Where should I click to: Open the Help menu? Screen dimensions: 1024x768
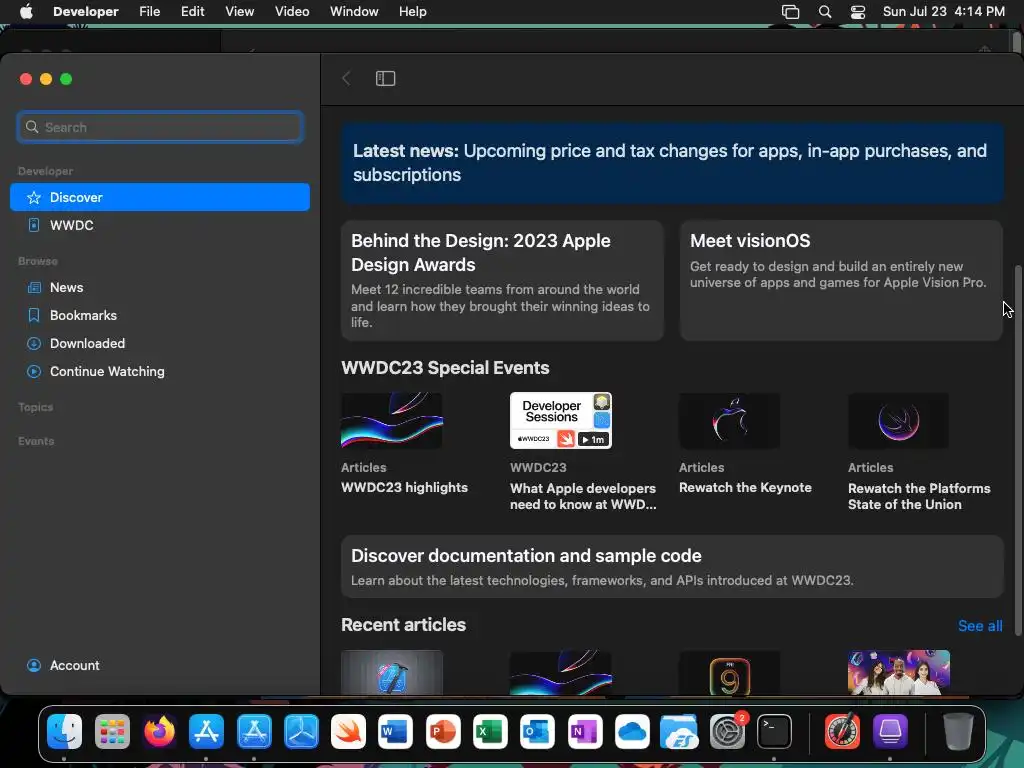point(413,12)
